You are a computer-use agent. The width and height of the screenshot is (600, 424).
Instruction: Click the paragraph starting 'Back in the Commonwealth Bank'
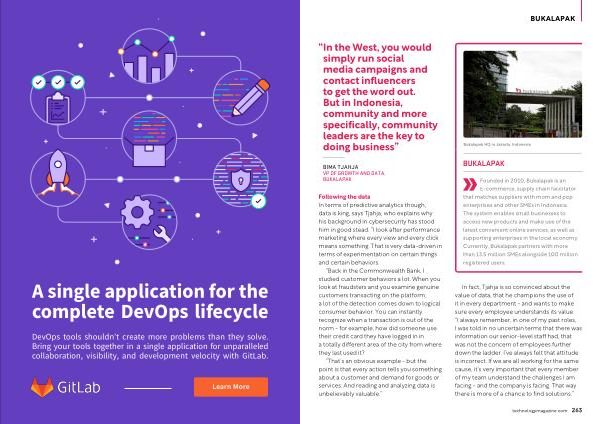click(x=380, y=312)
